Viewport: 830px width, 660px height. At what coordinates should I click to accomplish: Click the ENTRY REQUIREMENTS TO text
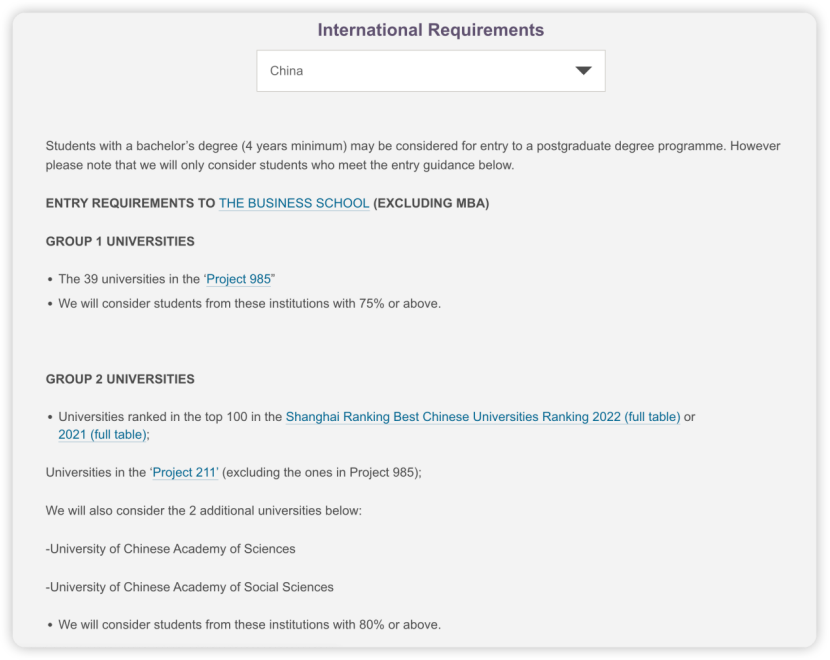(x=130, y=203)
